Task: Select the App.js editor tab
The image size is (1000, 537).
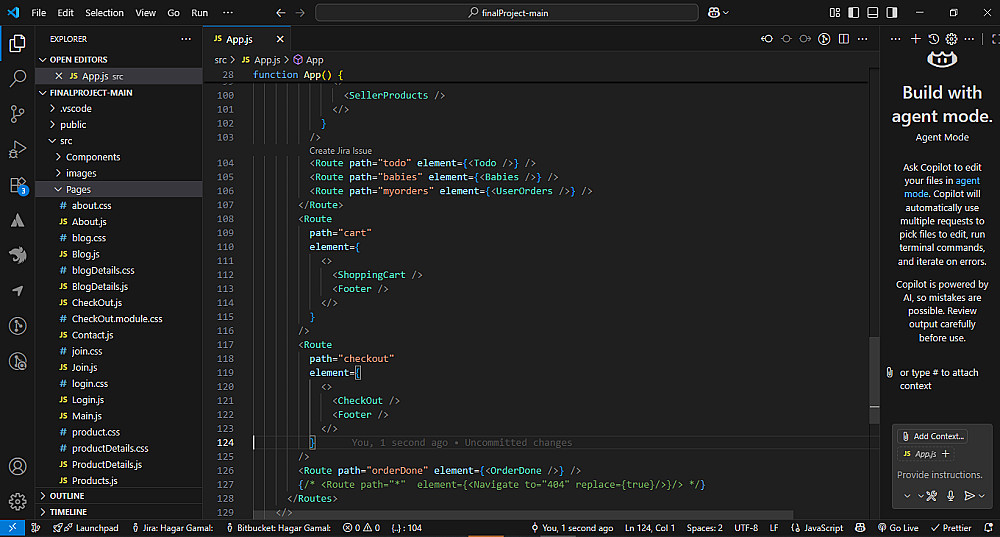Action: [241, 39]
